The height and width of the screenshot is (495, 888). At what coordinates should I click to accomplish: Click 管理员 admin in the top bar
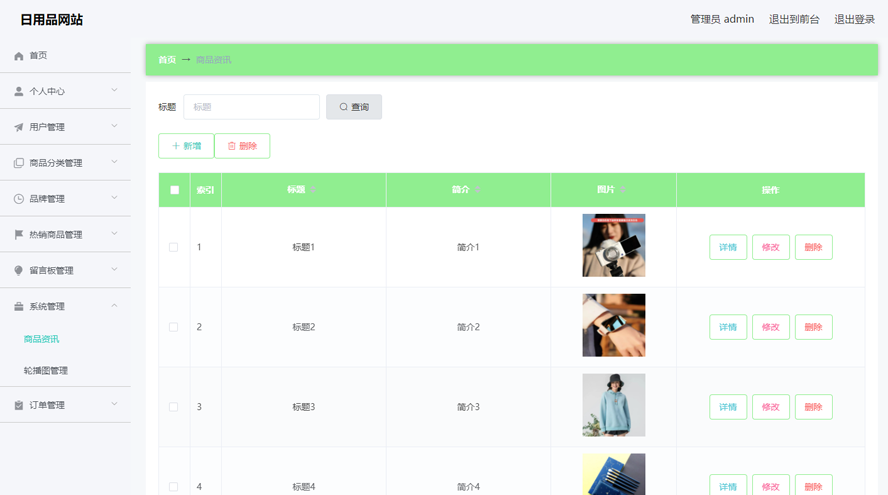click(722, 19)
